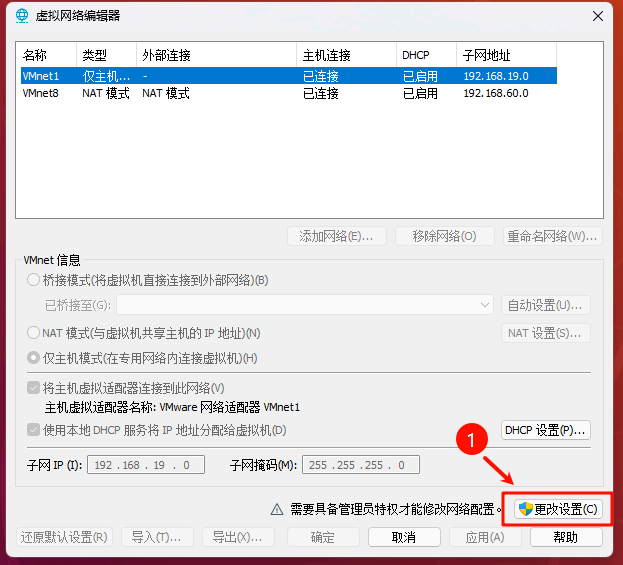Click the 应用(A) button

485,537
